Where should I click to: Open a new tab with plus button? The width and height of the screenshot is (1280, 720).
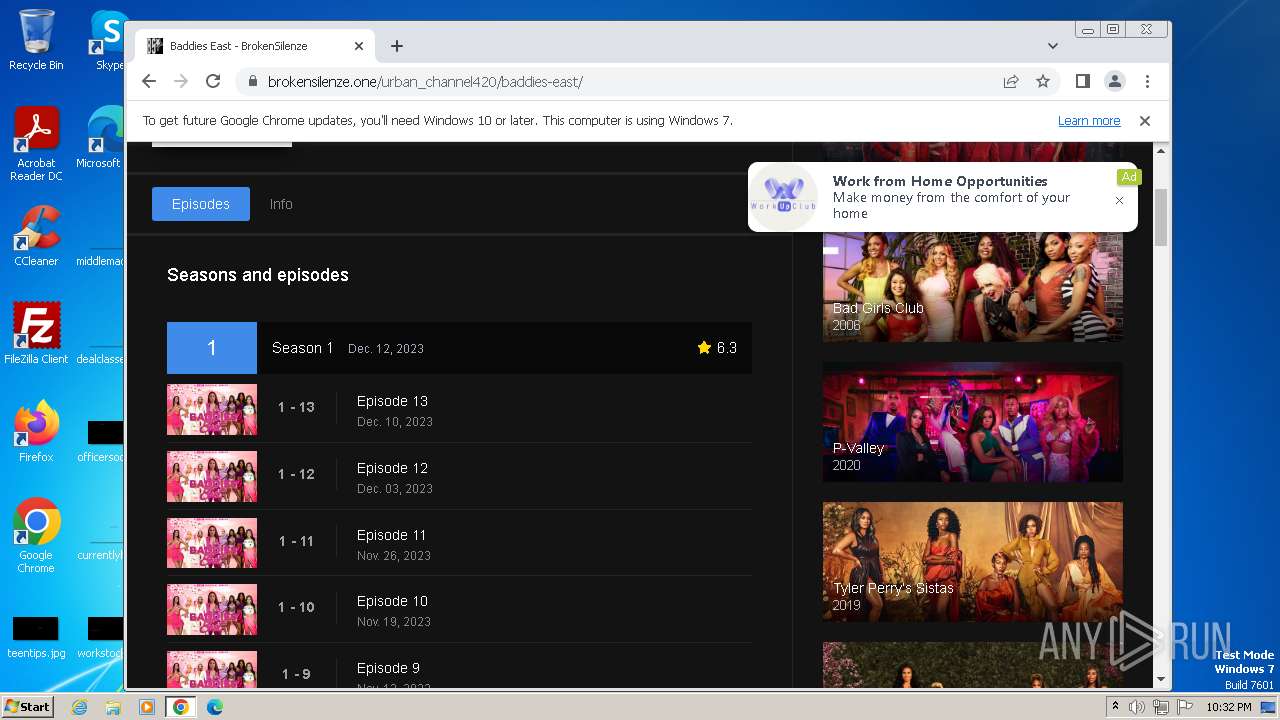397,46
